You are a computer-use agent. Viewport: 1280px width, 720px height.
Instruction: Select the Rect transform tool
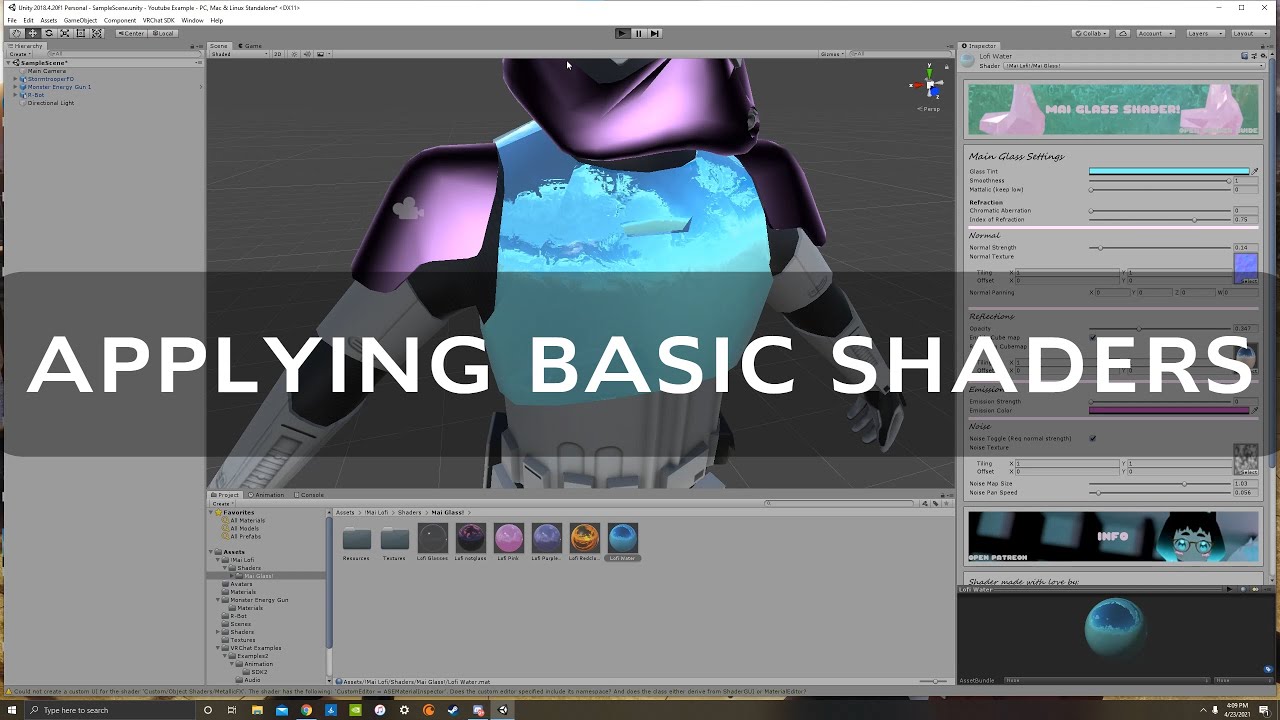(80, 33)
